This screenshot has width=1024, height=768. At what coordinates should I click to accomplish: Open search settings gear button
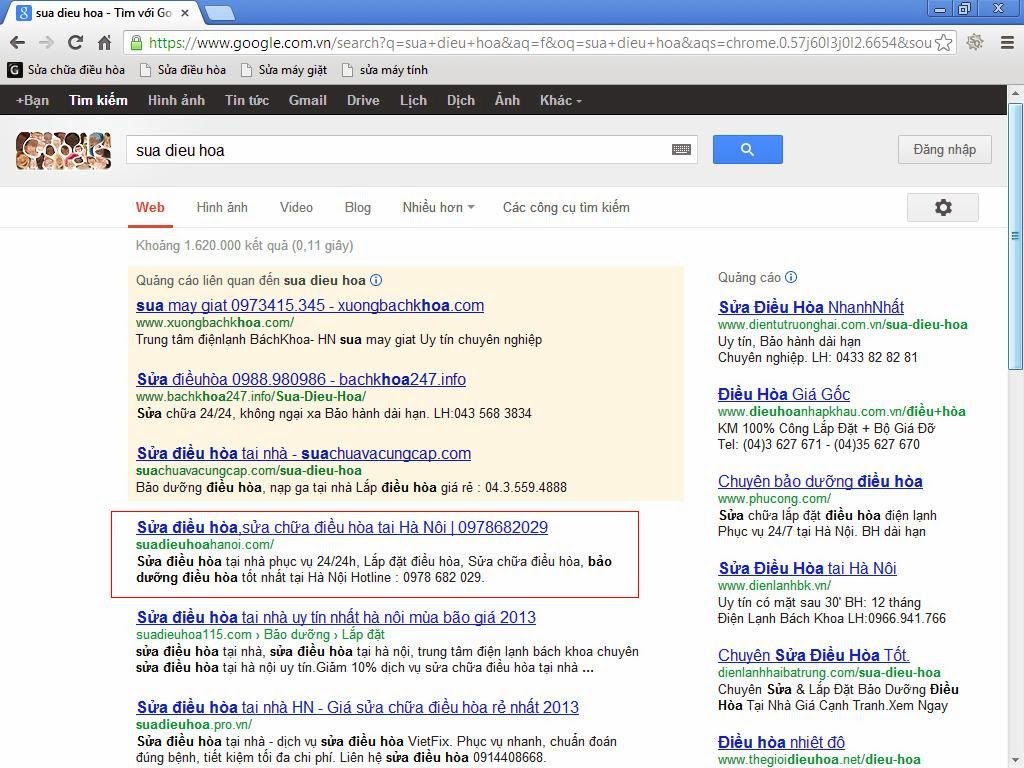tap(942, 208)
